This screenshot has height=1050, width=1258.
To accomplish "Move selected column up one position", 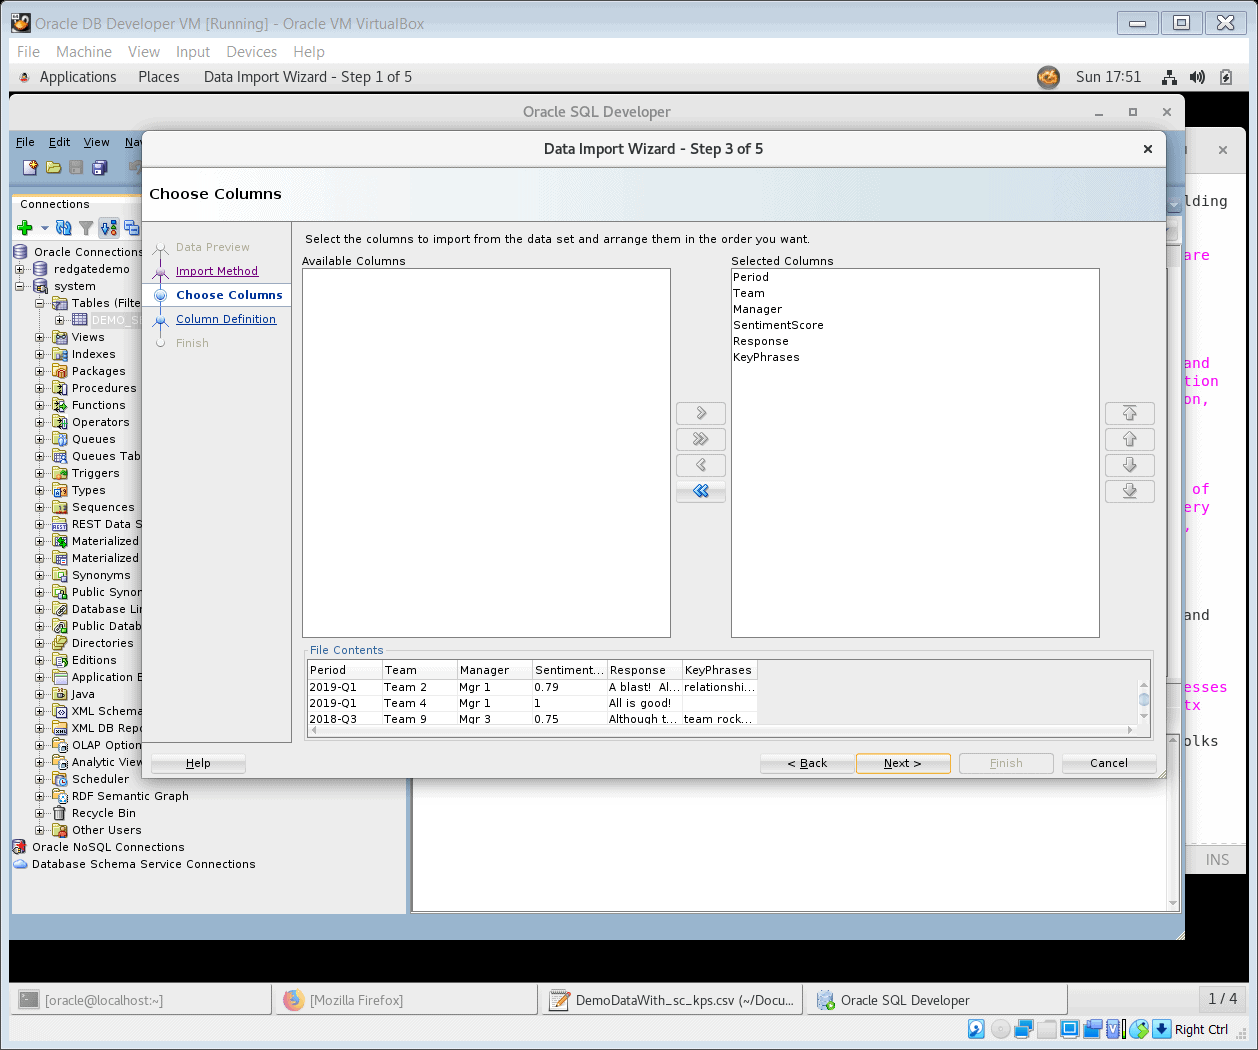I will (x=1130, y=439).
